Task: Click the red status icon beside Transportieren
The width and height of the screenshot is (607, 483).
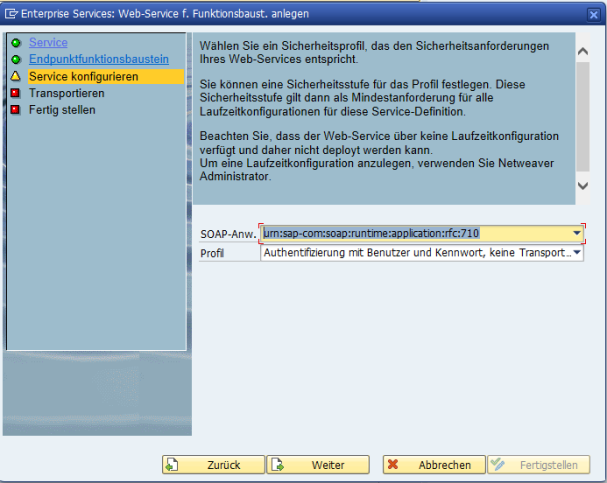Action: (14, 93)
